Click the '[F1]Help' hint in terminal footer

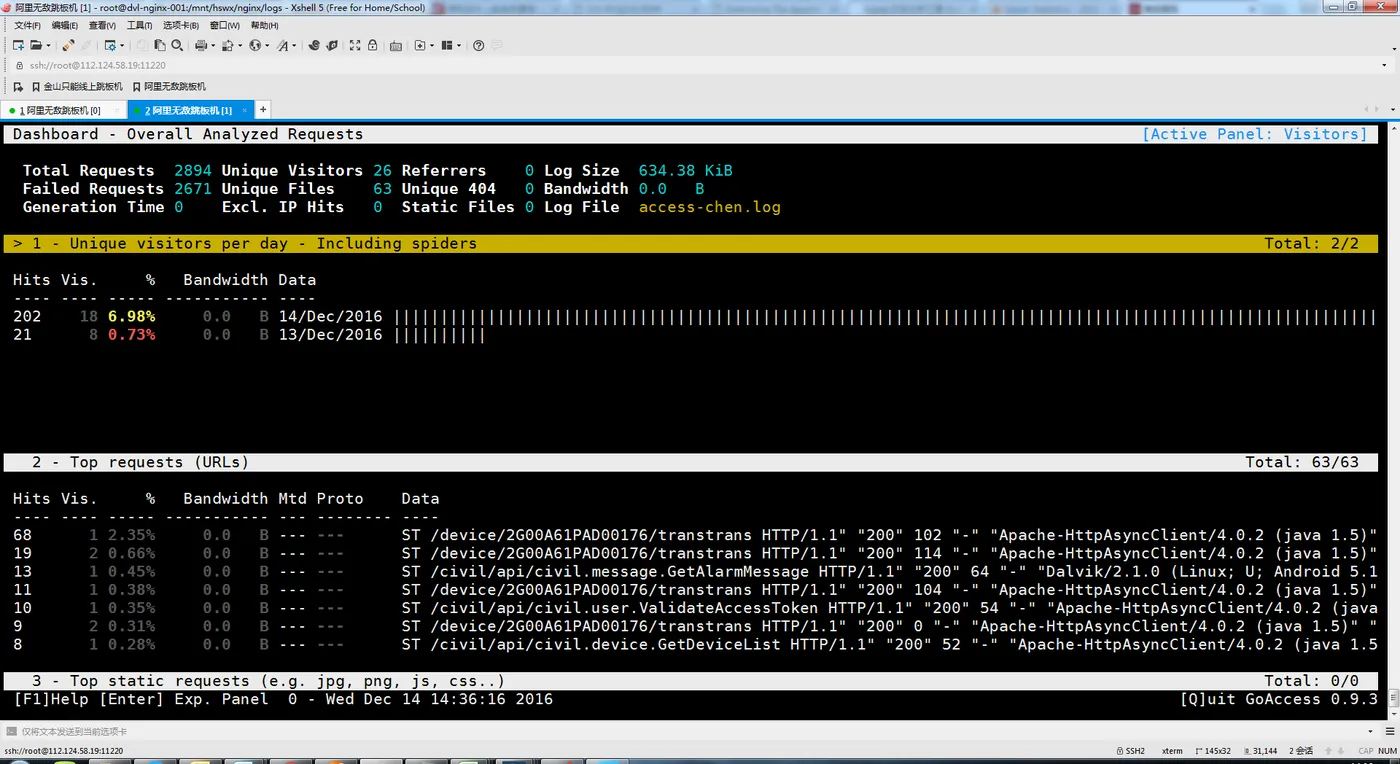(x=52, y=699)
